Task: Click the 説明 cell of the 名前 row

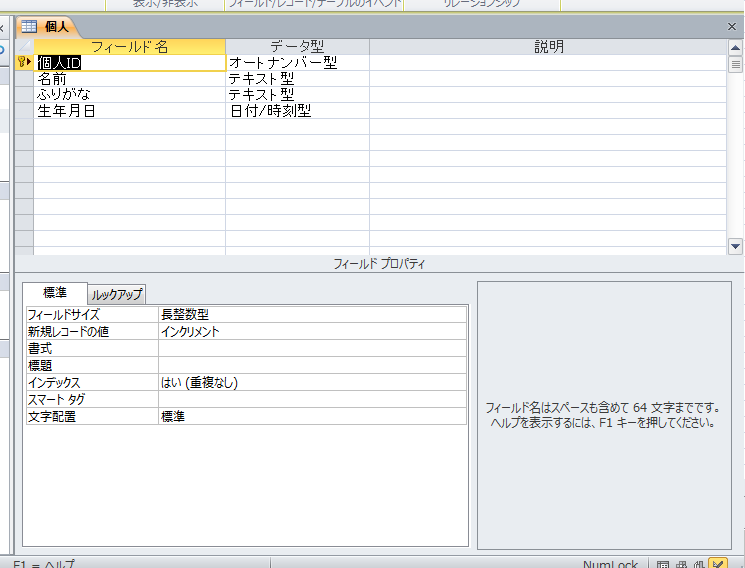Action: (x=548, y=79)
